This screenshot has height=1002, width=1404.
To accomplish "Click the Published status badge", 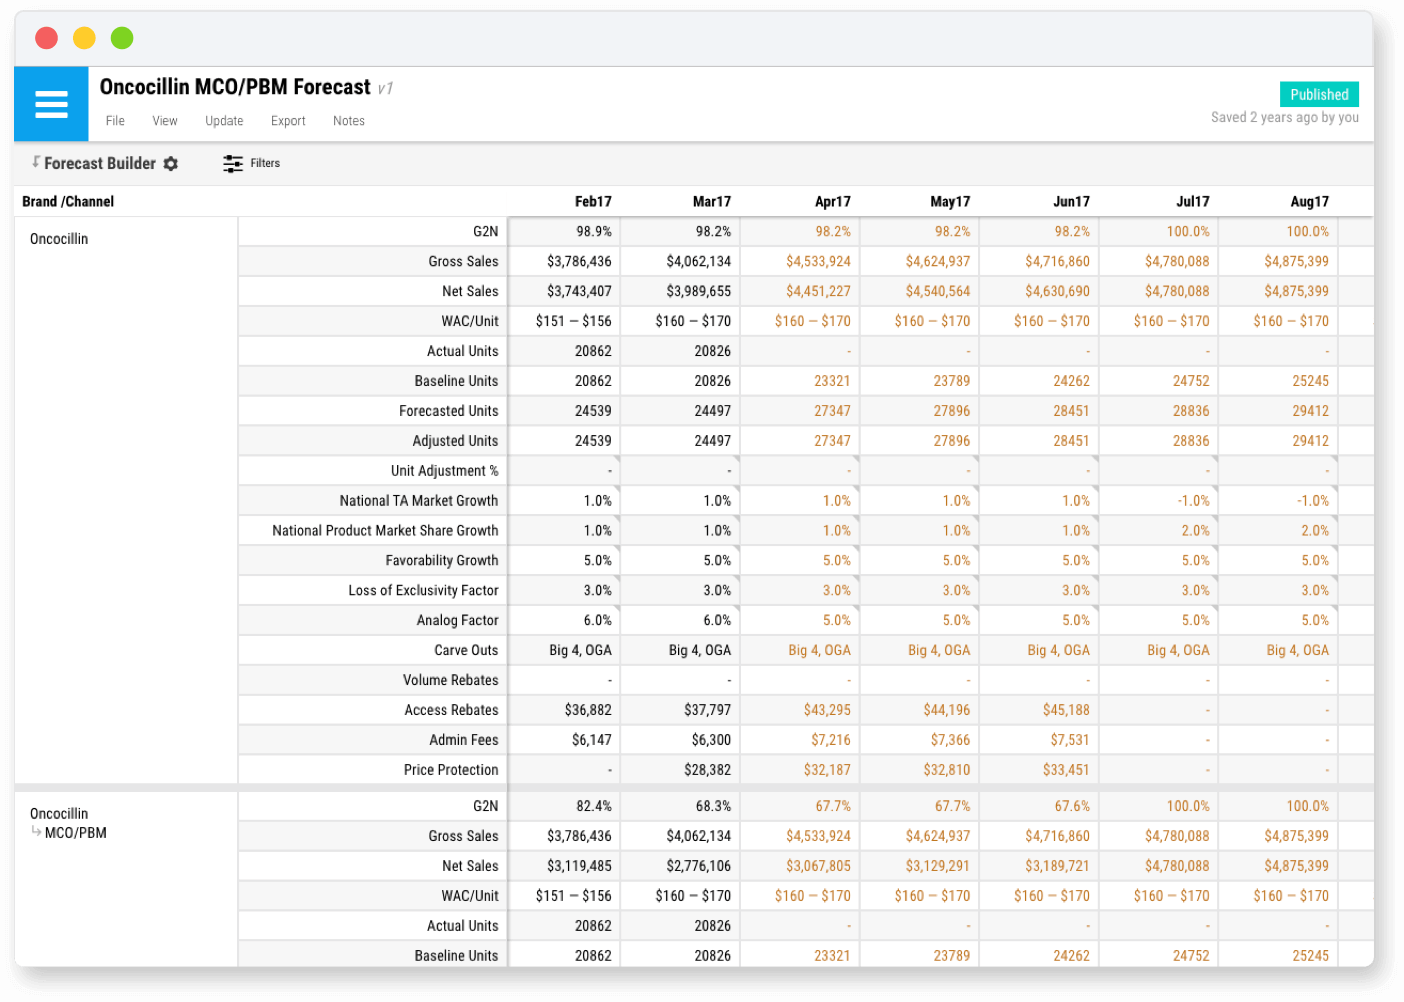I will [x=1318, y=95].
